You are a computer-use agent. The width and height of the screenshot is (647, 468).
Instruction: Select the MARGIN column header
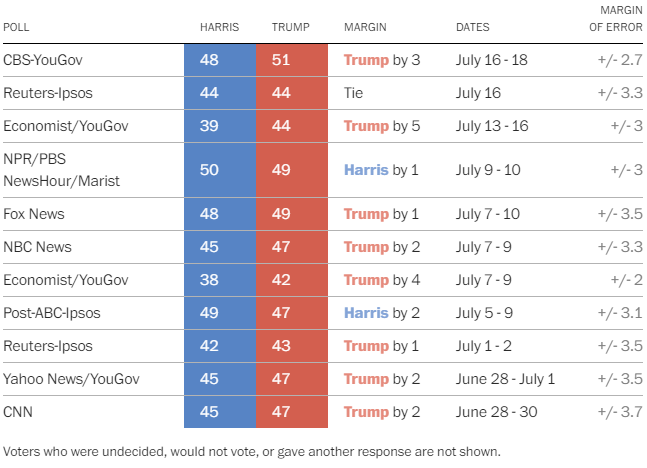pyautogui.click(x=364, y=26)
